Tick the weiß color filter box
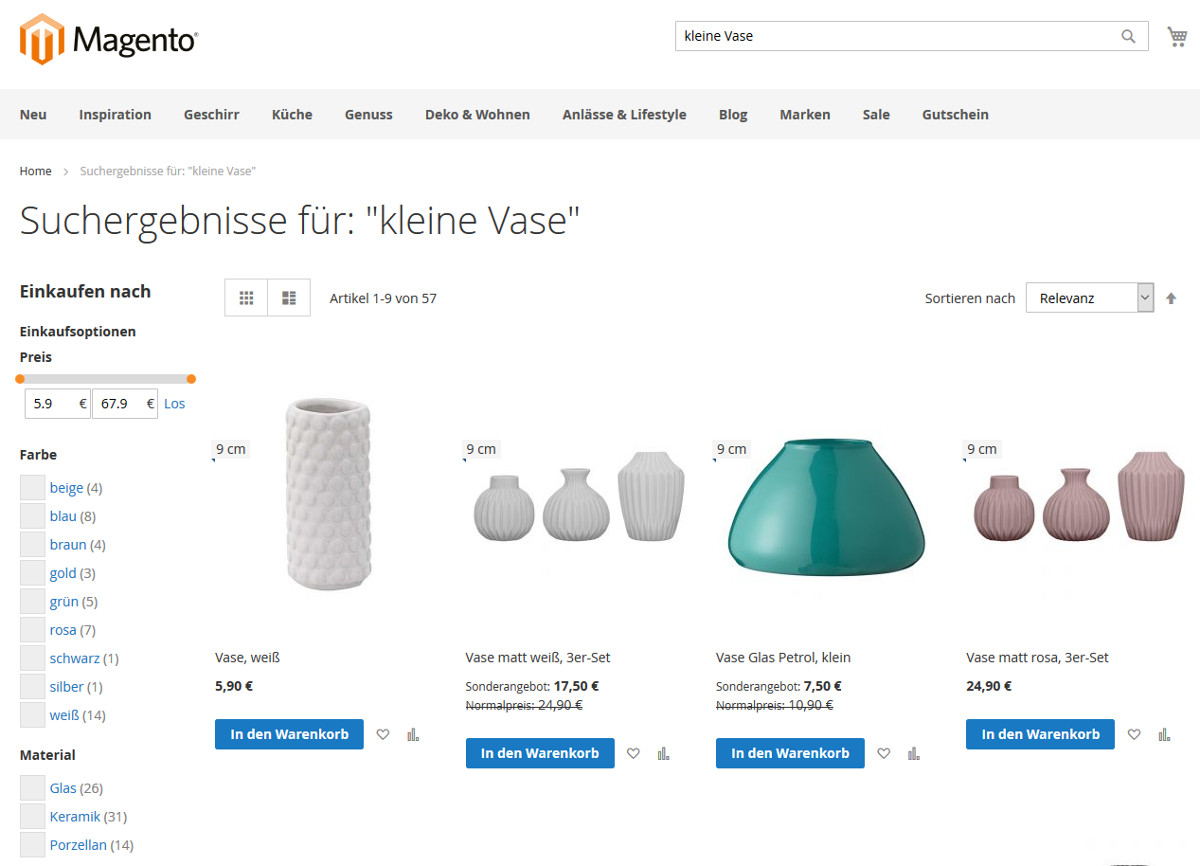 pyautogui.click(x=33, y=715)
